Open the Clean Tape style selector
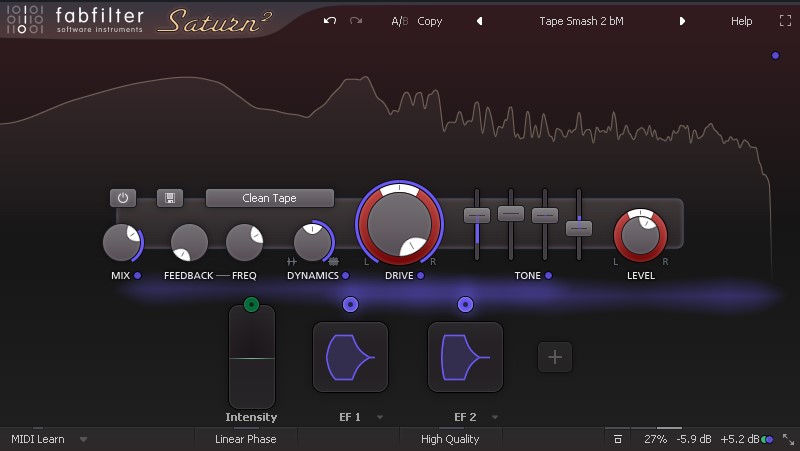800x451 pixels. pyautogui.click(x=269, y=198)
